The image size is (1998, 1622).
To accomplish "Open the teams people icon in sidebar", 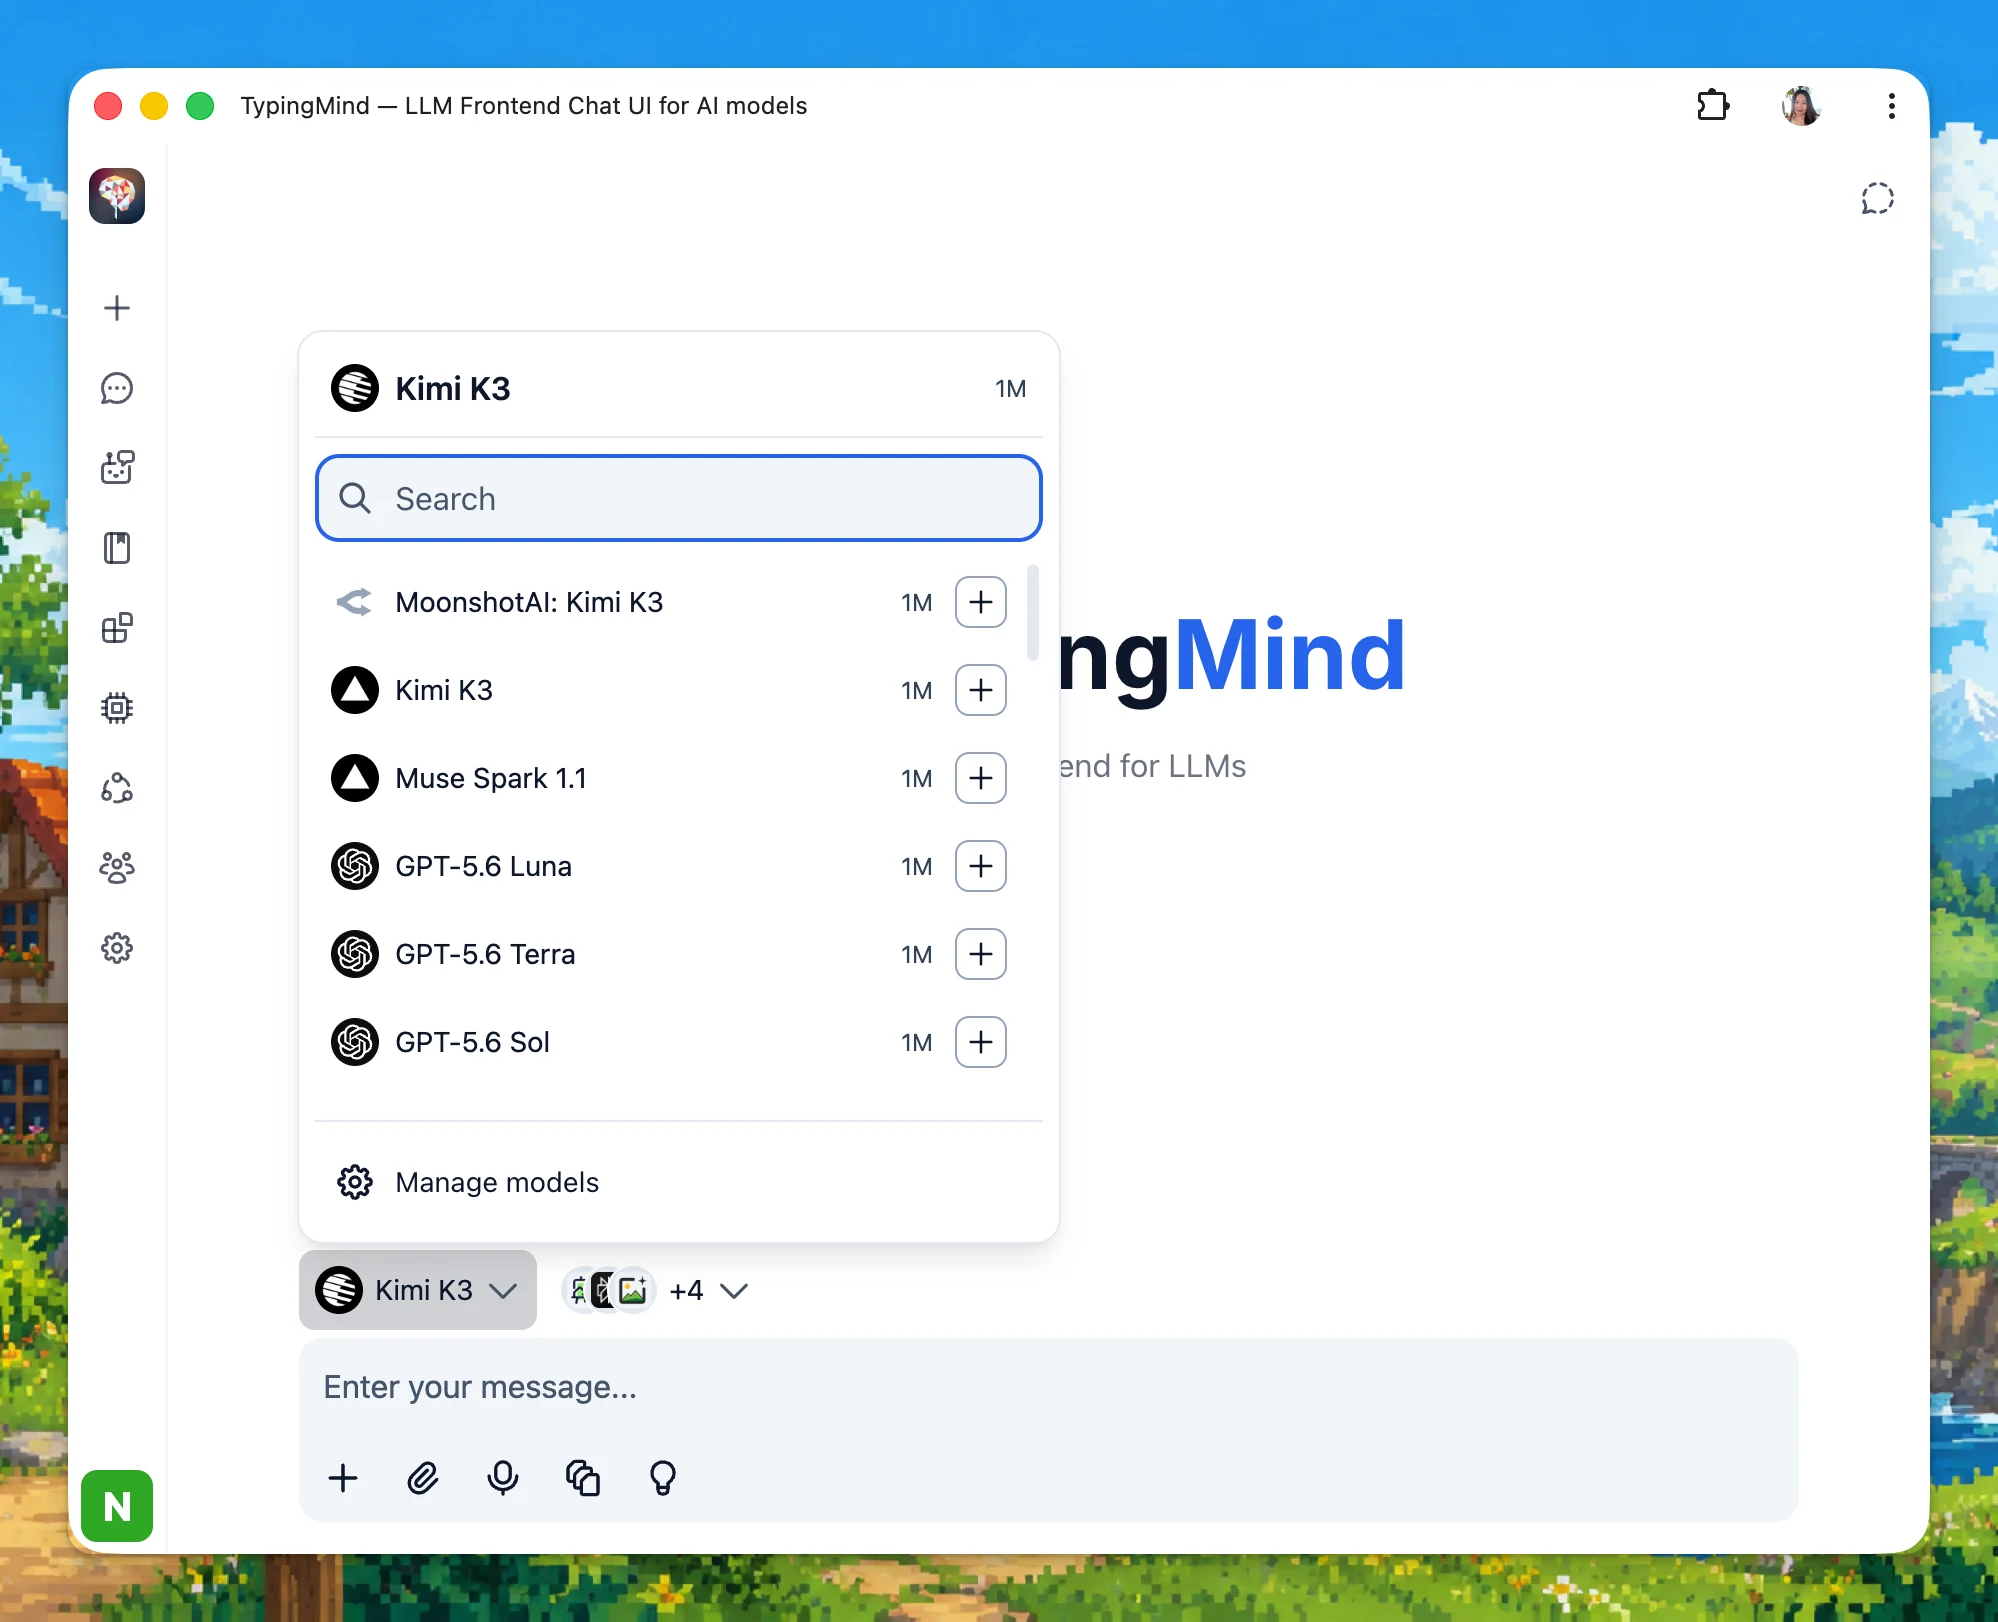I will tap(117, 867).
